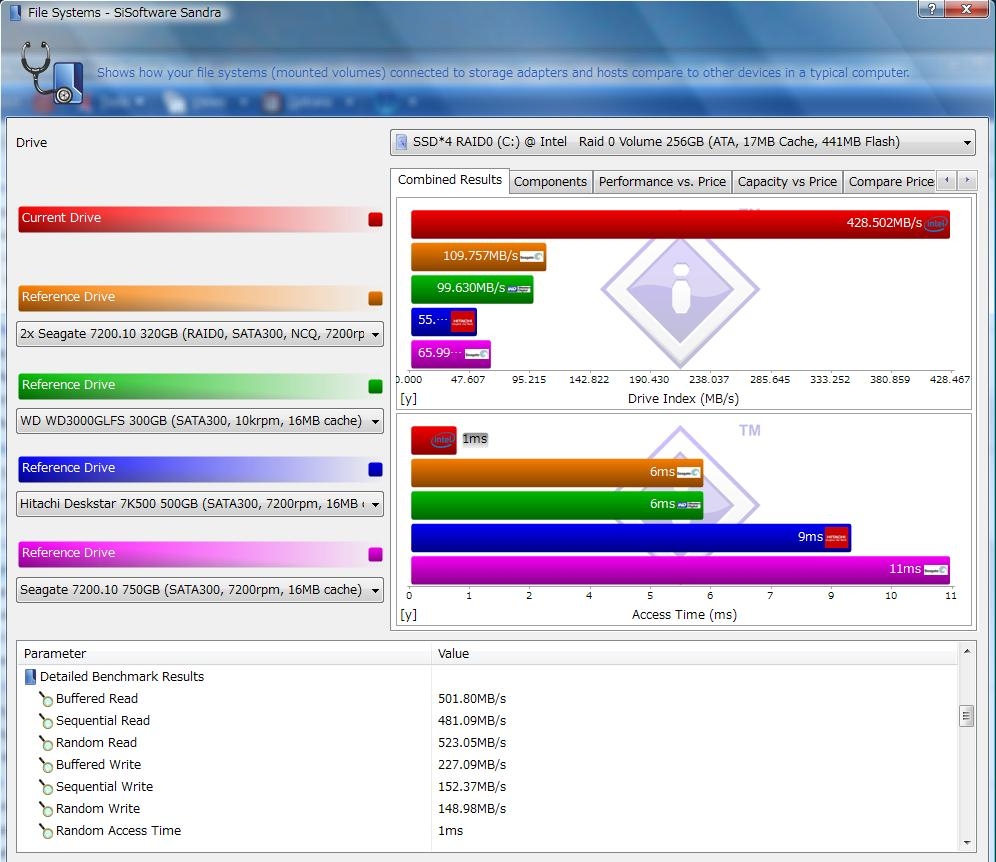Click the Sequential Read row icon
The image size is (996, 862).
(x=46, y=721)
